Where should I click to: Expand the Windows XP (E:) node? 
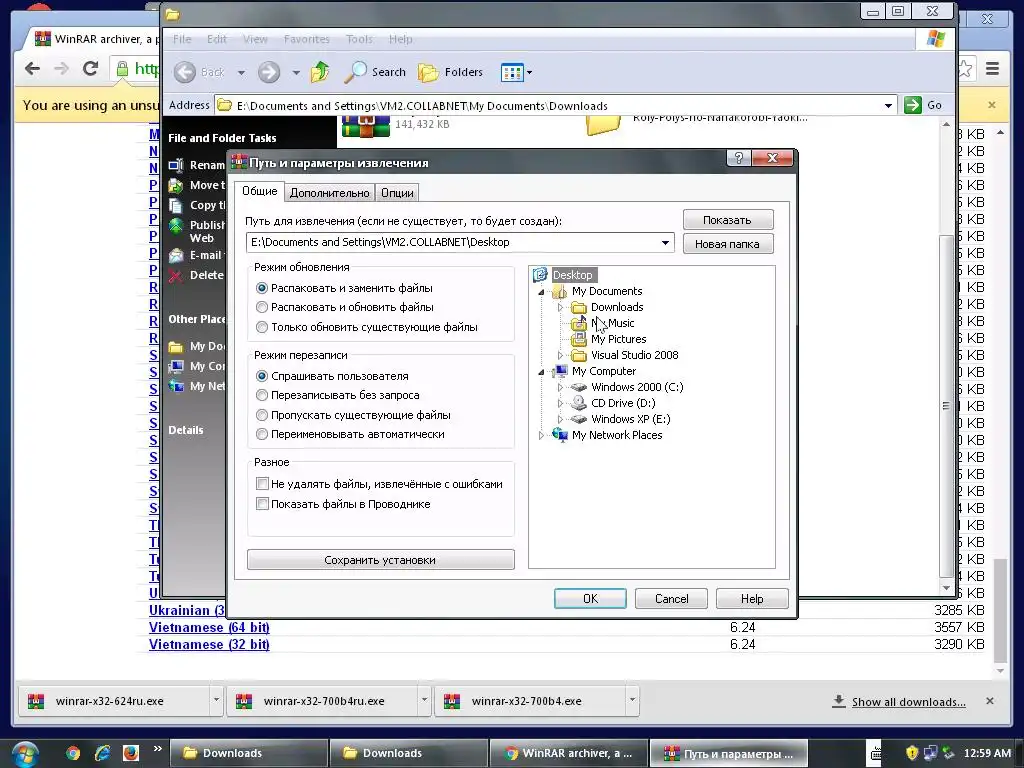[560, 419]
